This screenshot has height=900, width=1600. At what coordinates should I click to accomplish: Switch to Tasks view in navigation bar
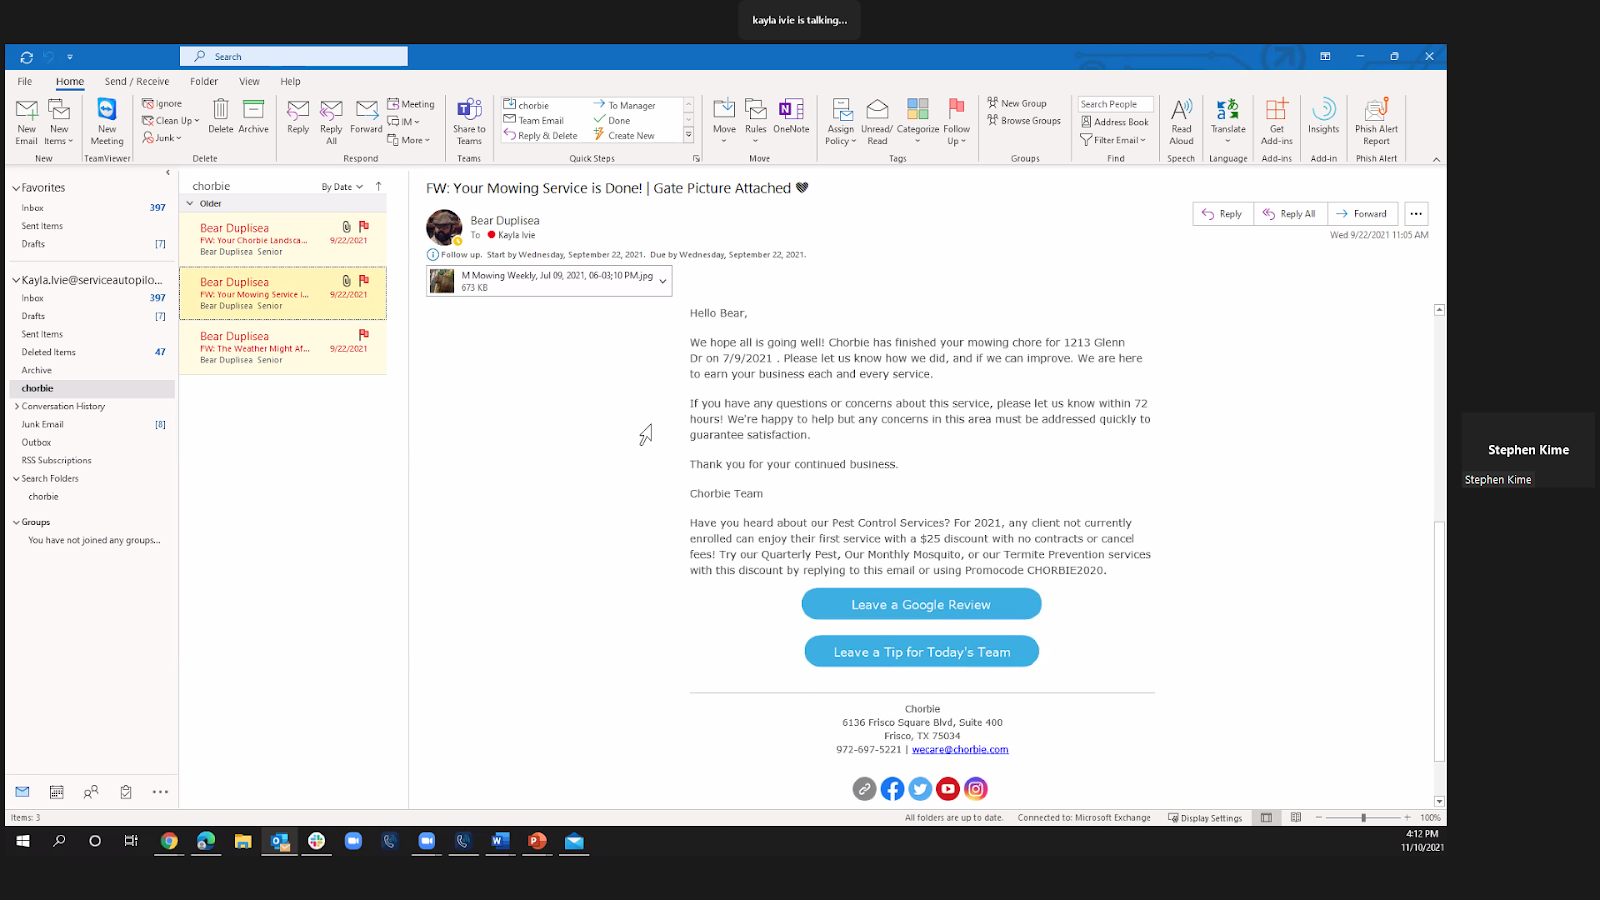(x=126, y=792)
